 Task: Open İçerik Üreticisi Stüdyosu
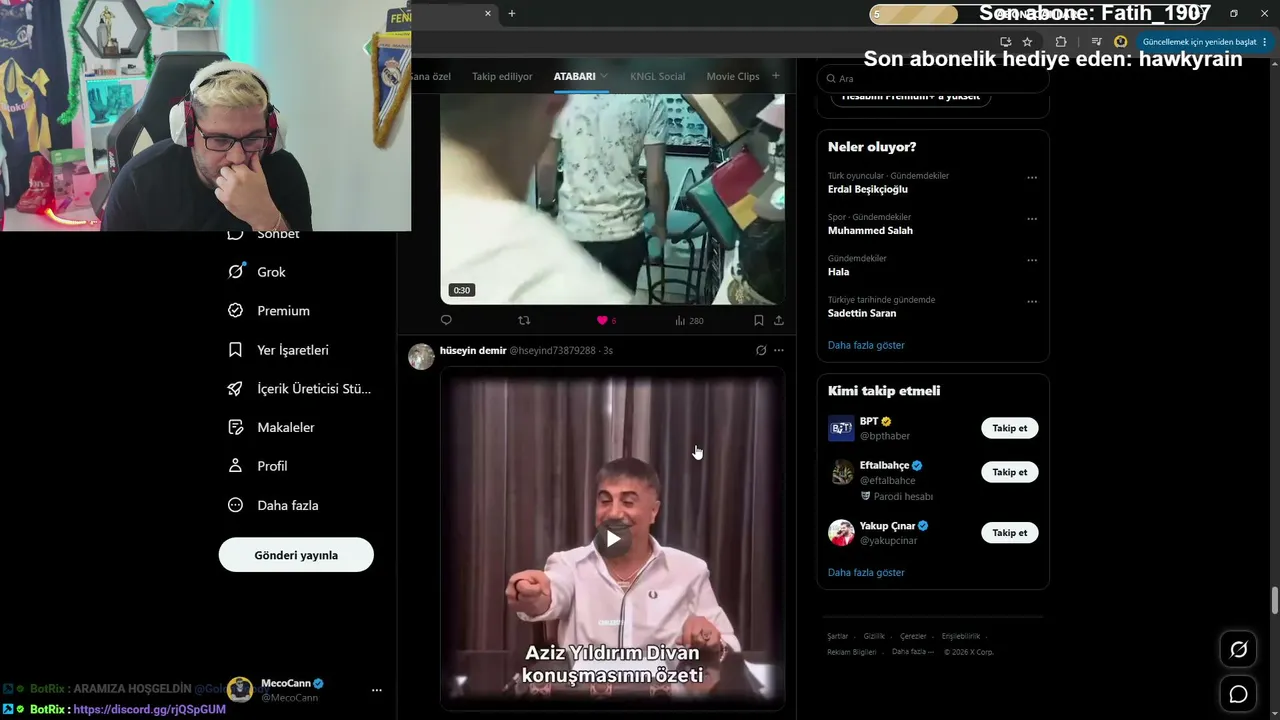299,389
